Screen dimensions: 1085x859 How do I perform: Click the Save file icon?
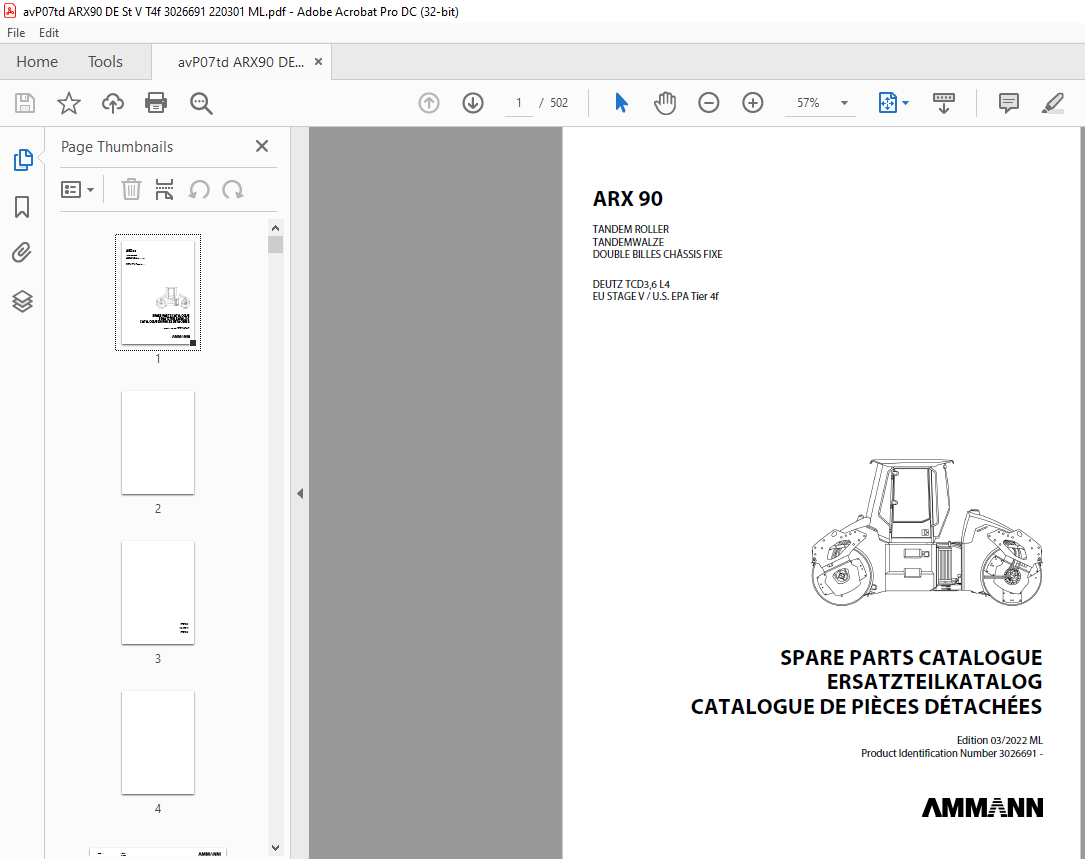25,103
